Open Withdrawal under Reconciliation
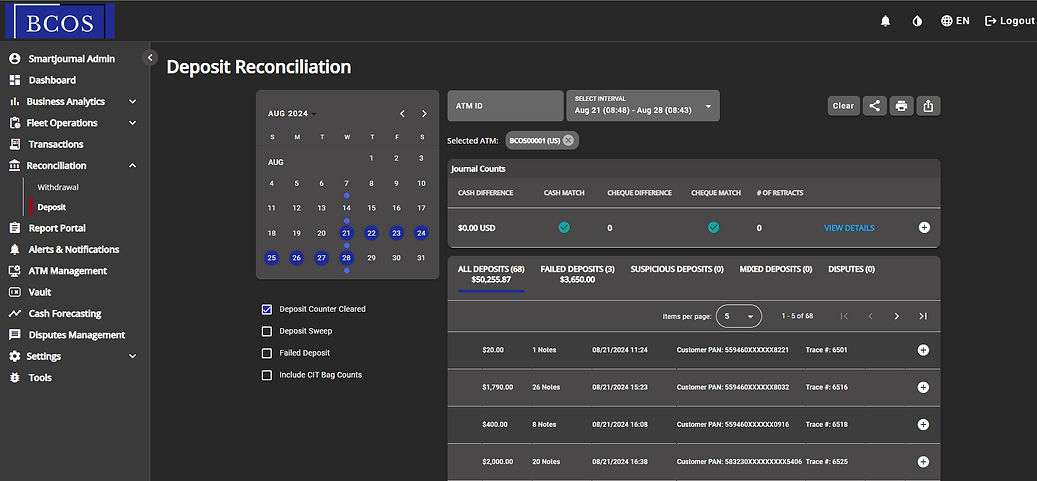1037x481 pixels. [x=58, y=187]
